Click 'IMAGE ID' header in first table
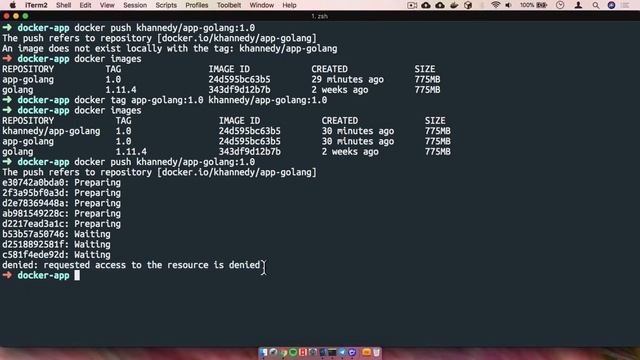640x360 pixels. coord(229,69)
